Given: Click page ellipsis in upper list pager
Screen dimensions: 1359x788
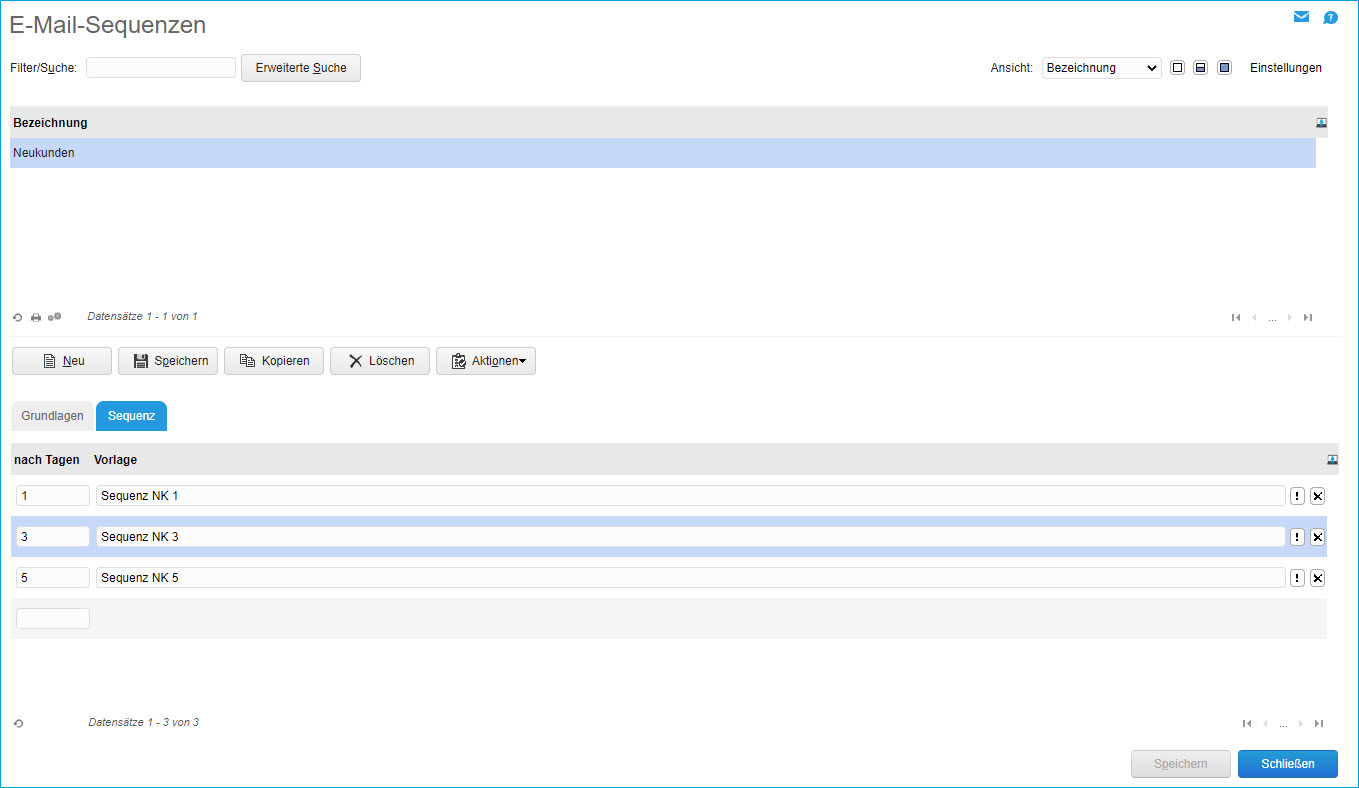Looking at the screenshot, I should (x=1272, y=318).
